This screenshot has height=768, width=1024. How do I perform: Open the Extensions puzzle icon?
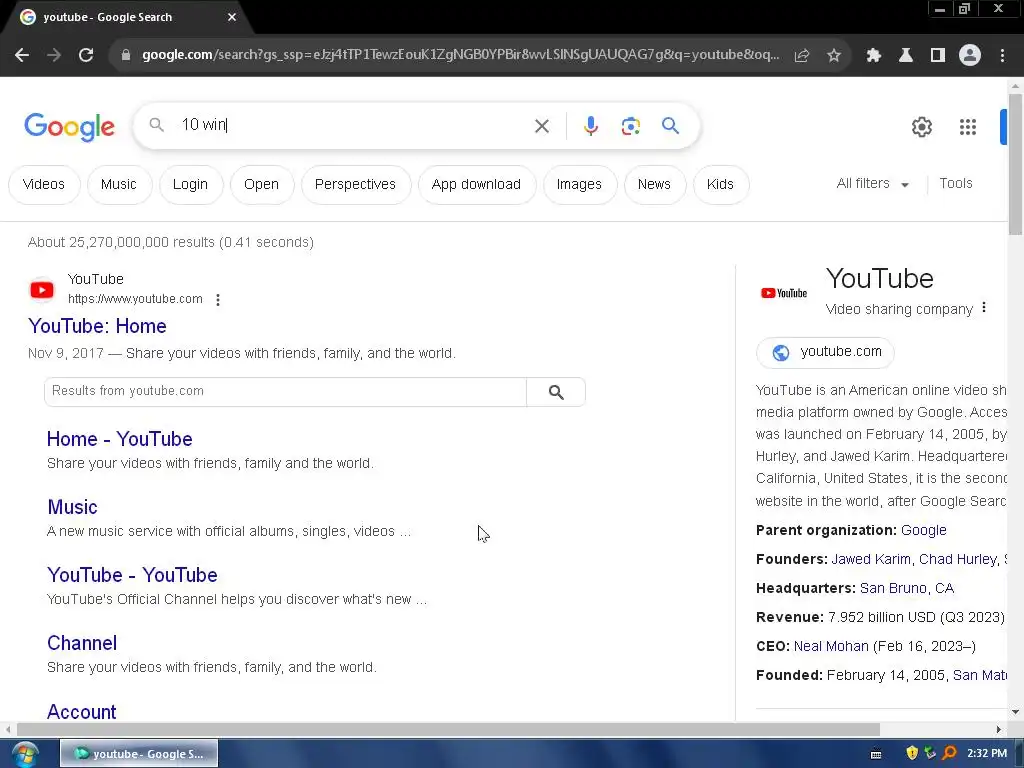click(874, 56)
